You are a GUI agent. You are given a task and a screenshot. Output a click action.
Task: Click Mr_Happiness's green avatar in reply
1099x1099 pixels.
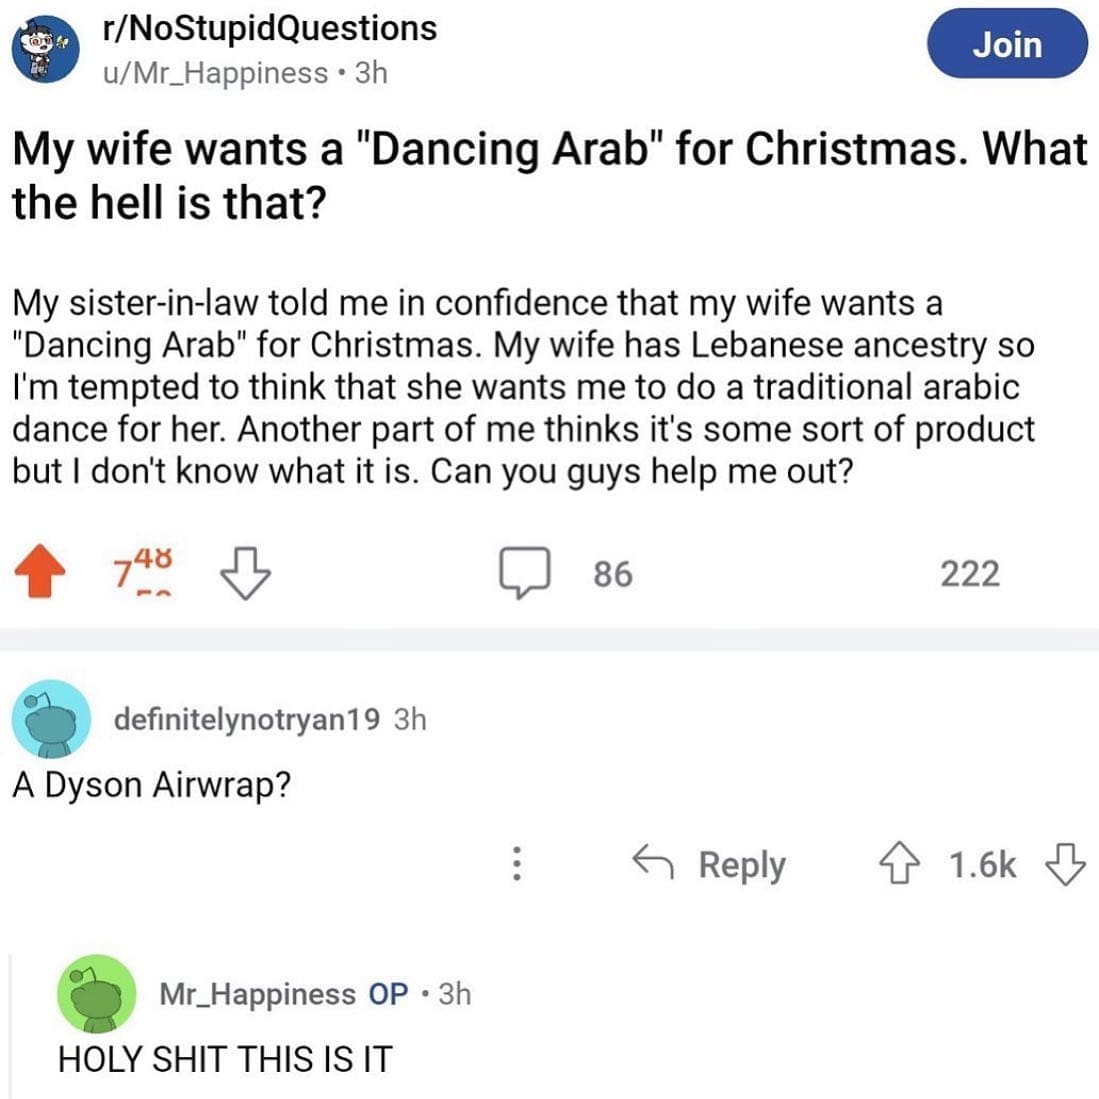coord(96,993)
